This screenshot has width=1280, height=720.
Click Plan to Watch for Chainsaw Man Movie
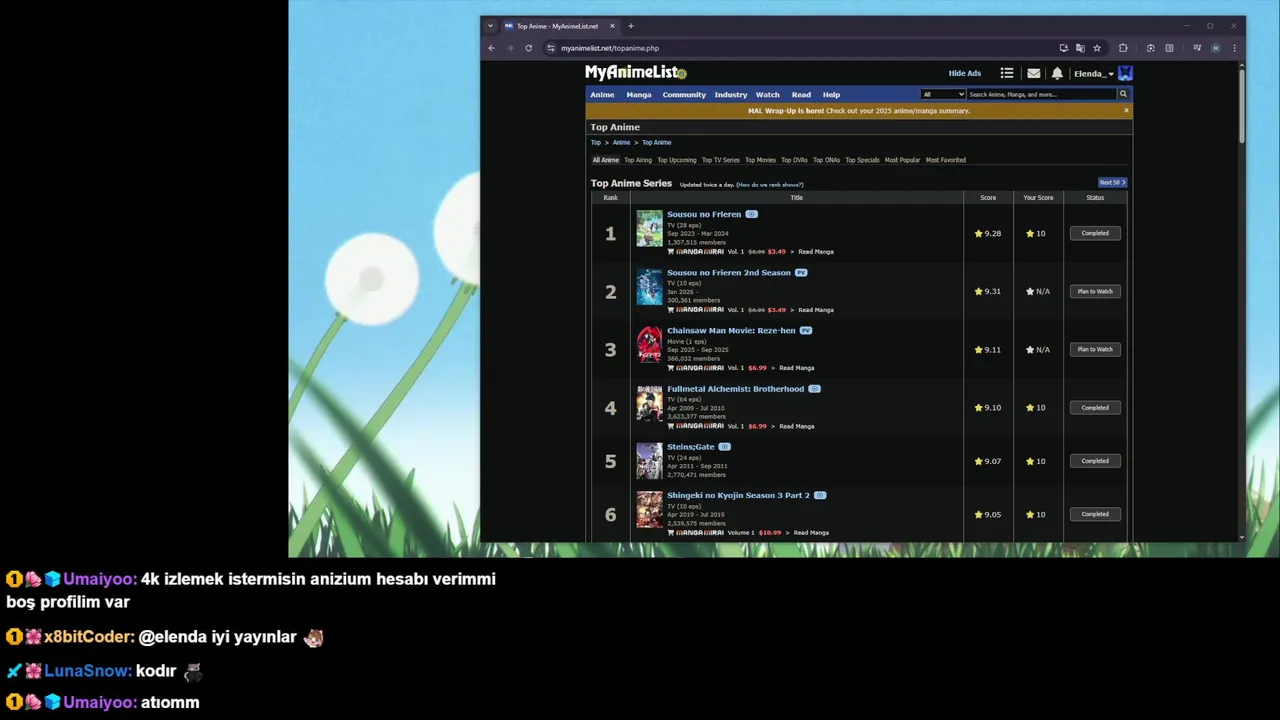pyautogui.click(x=1095, y=349)
